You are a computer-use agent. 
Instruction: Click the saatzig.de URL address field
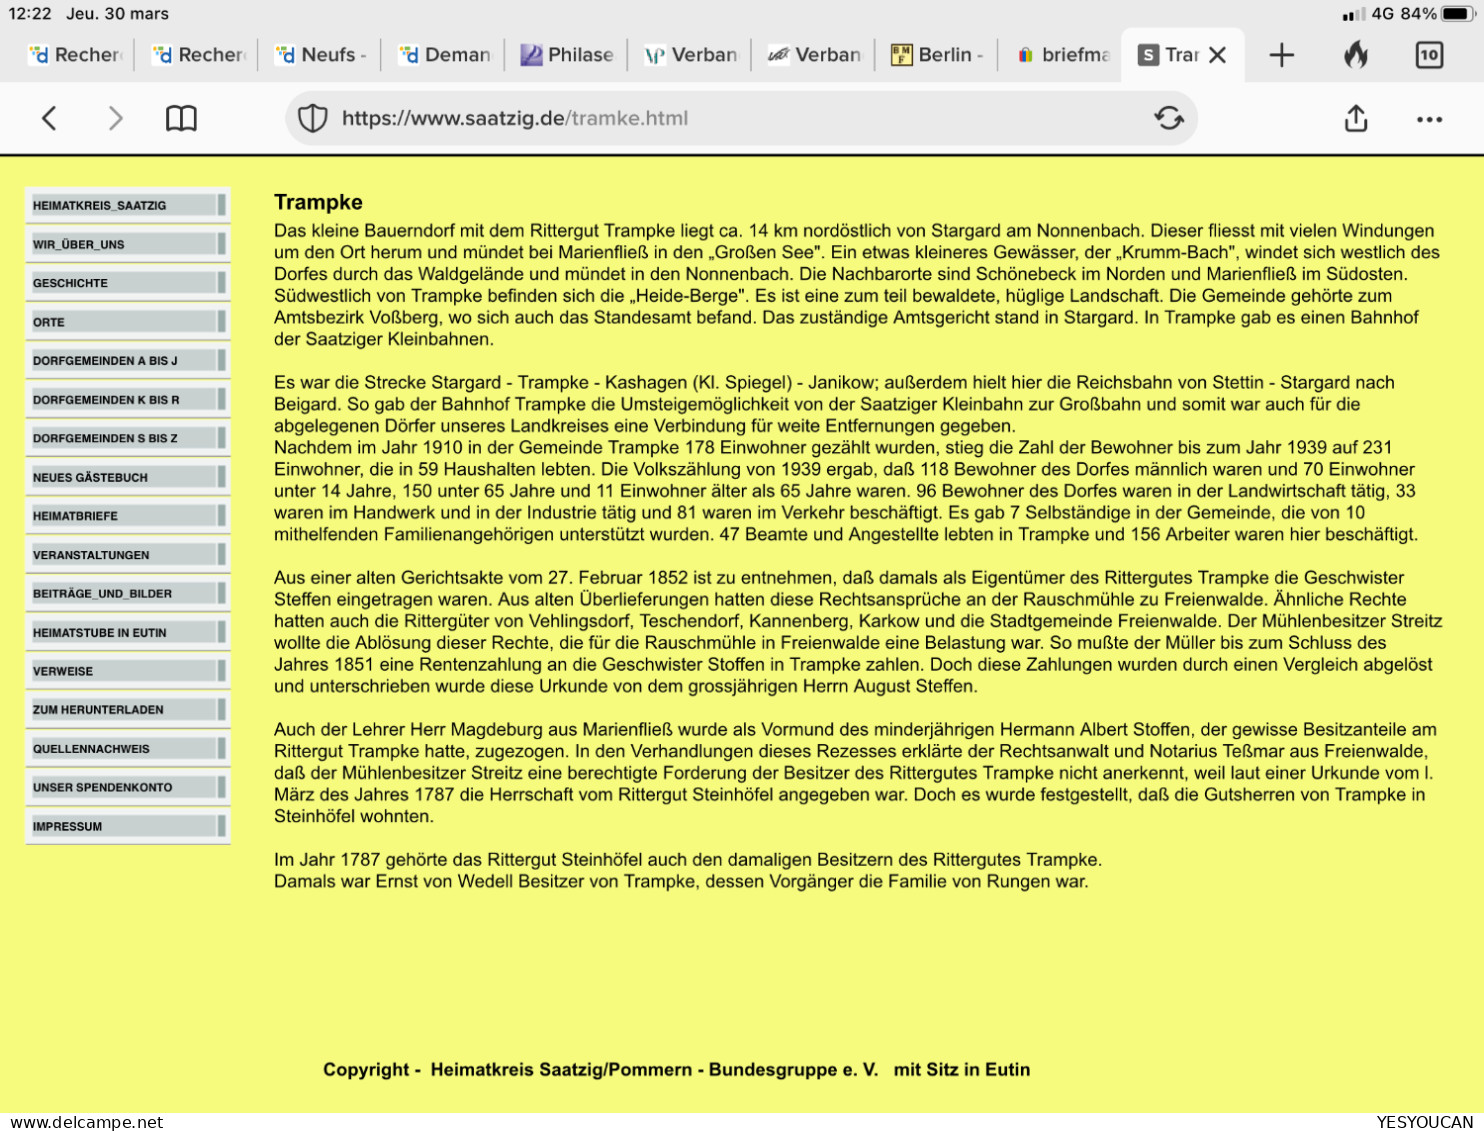tap(740, 118)
